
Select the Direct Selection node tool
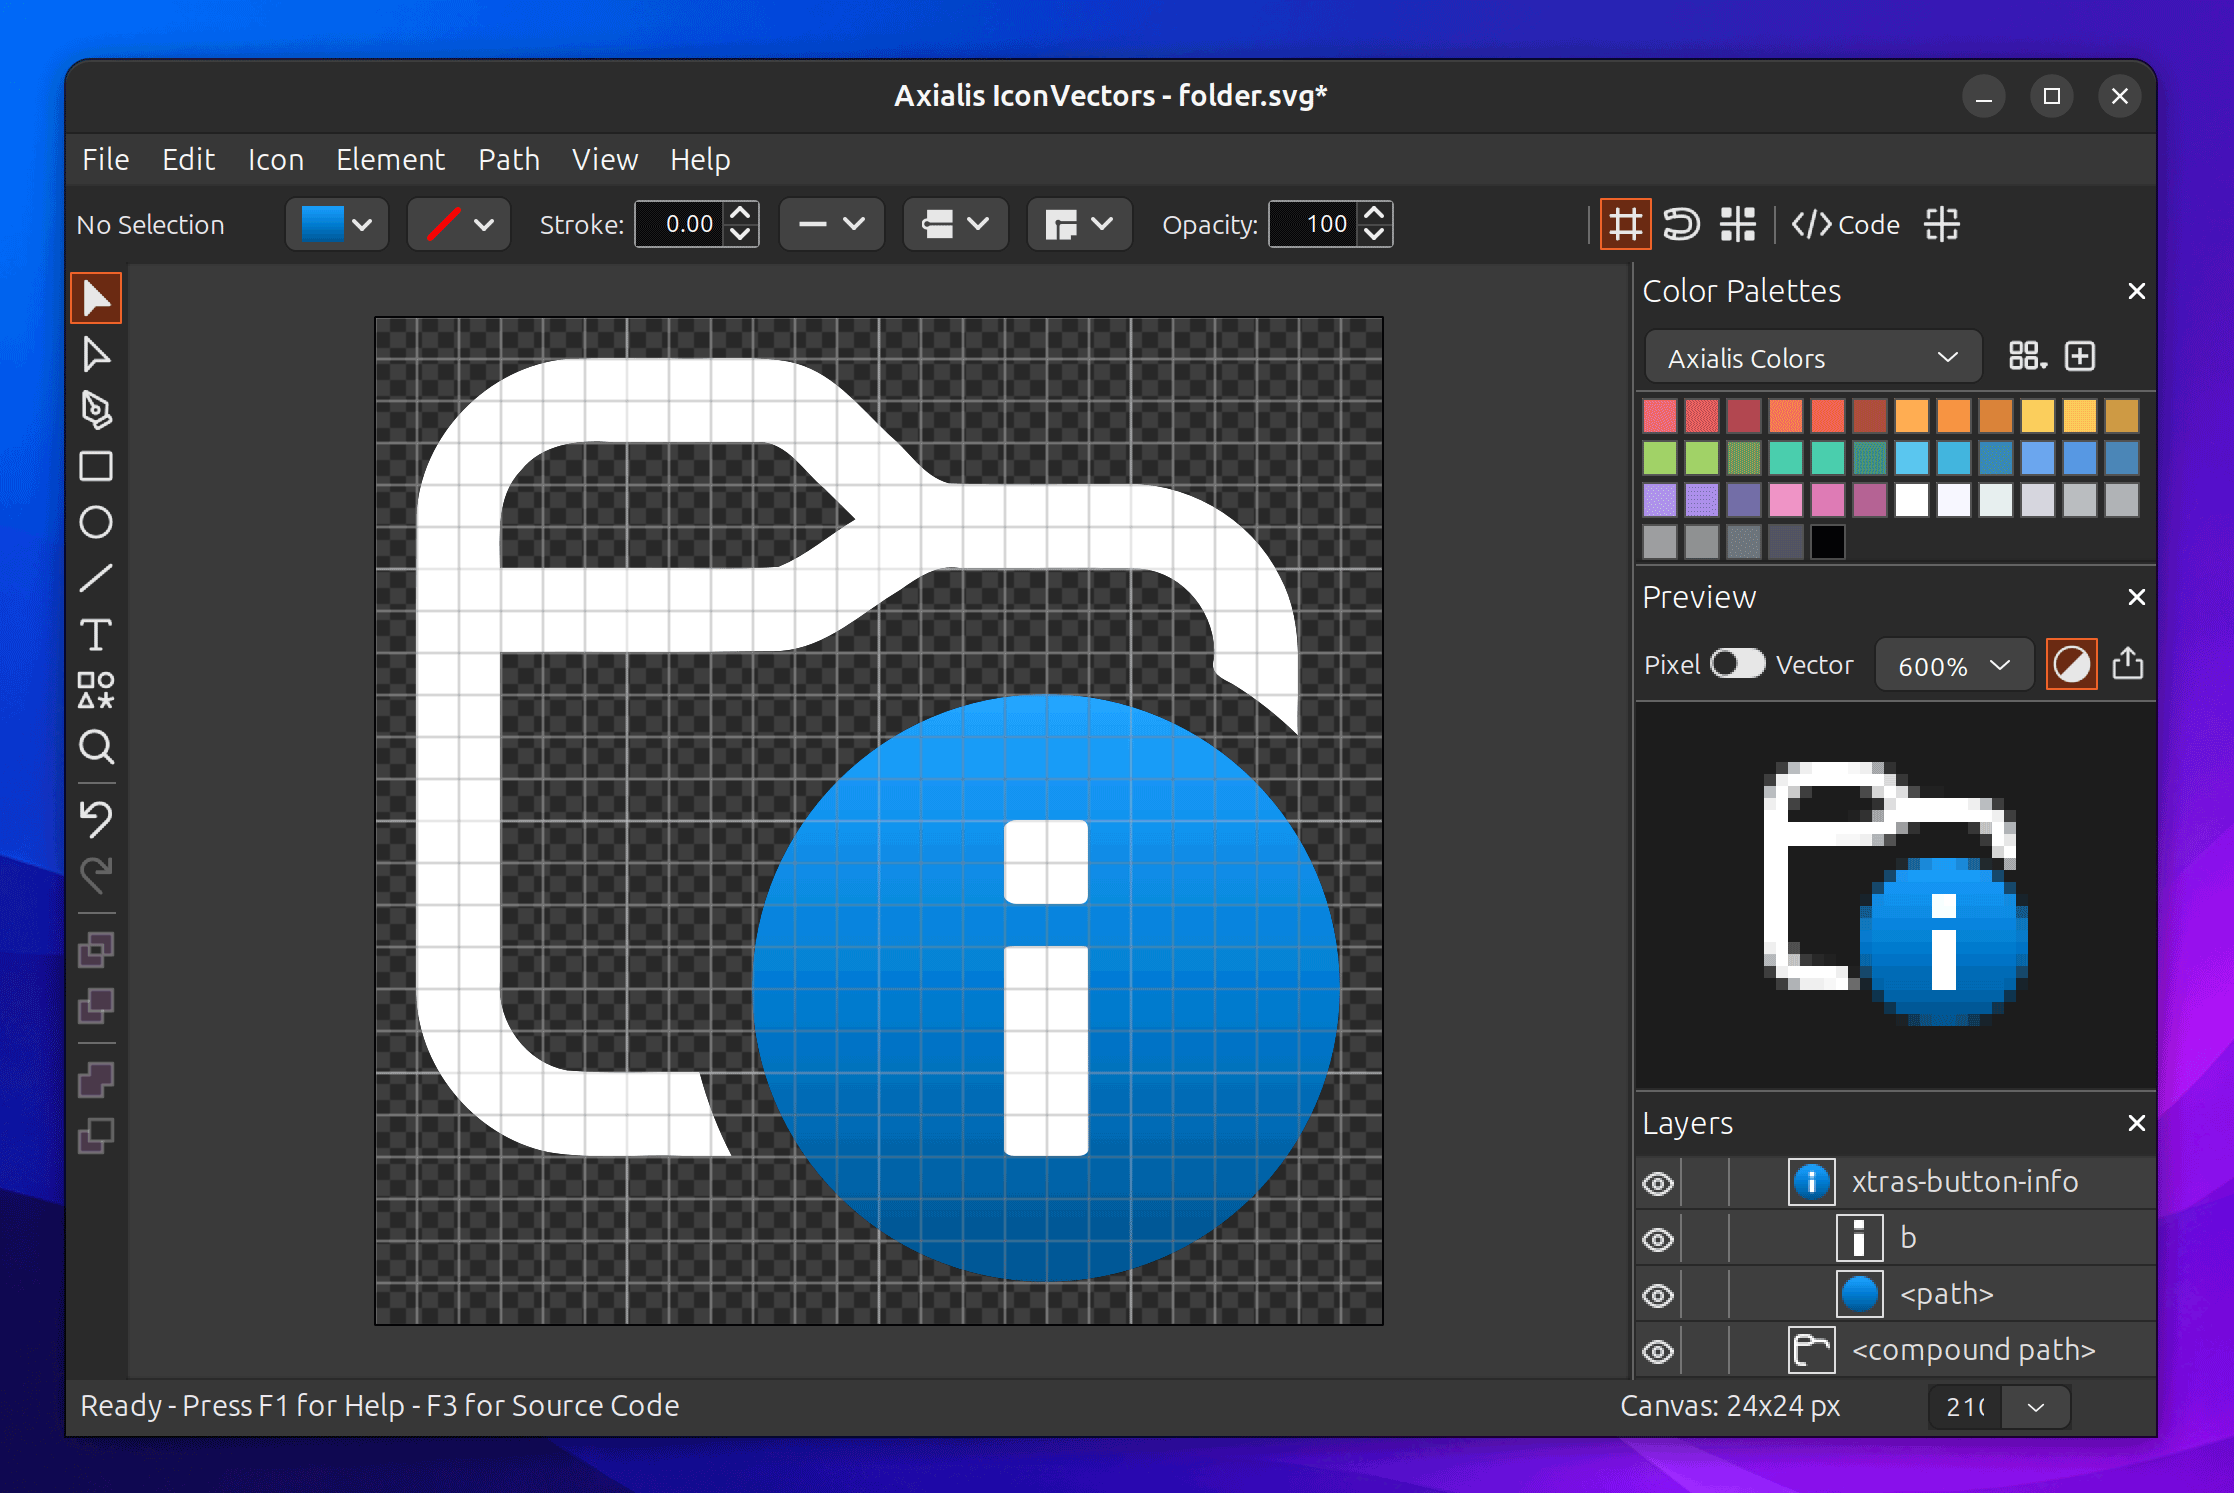[96, 354]
